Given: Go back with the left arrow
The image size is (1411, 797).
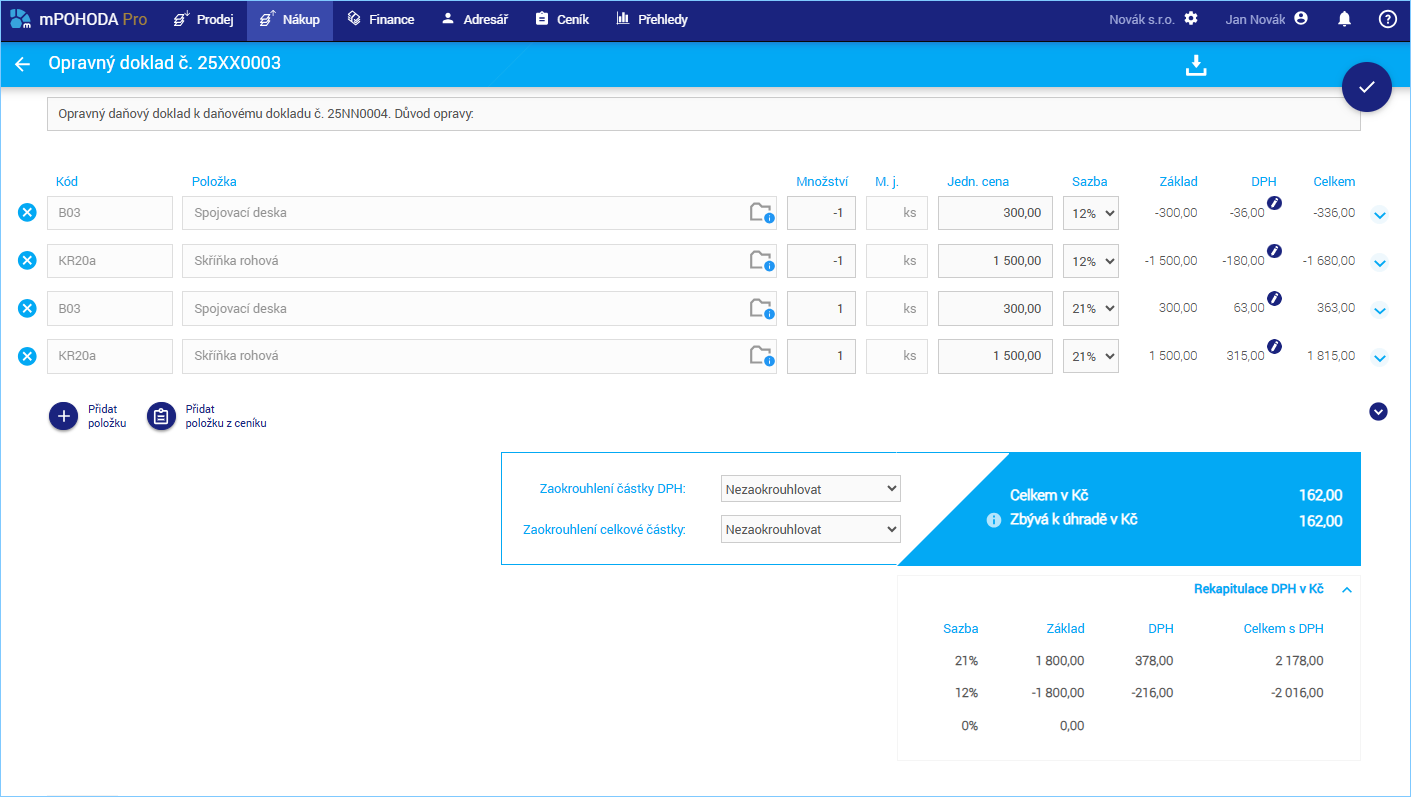Looking at the screenshot, I should coord(22,64).
